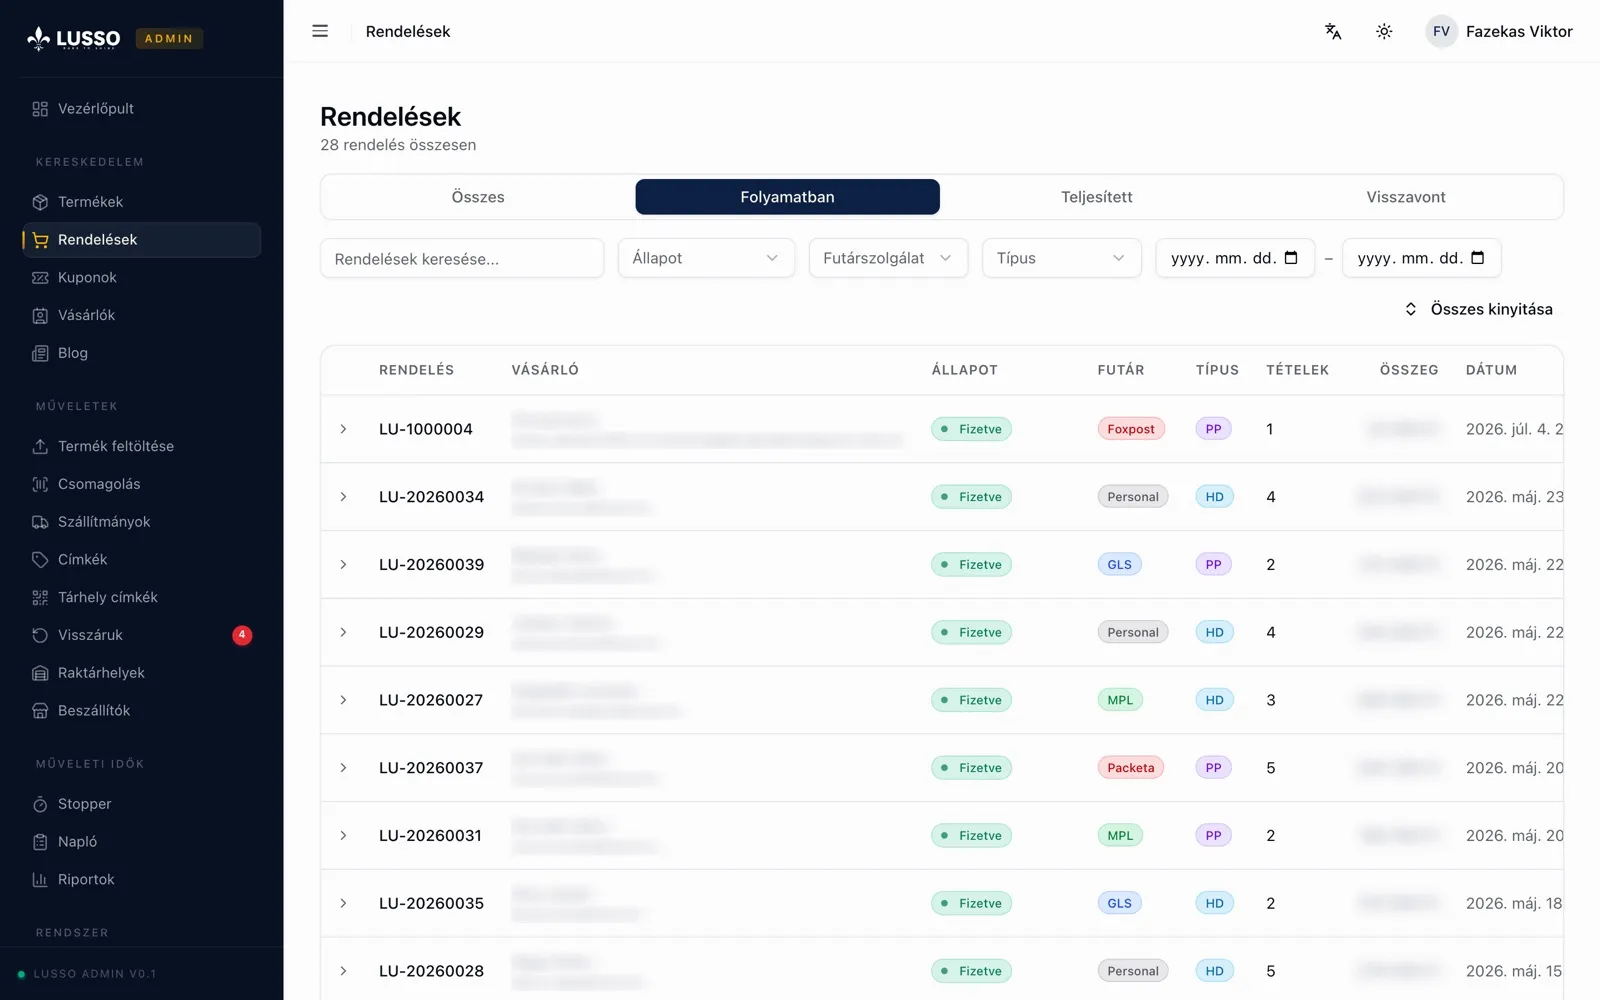Expand order LU-20260031 row chevron
The width and height of the screenshot is (1600, 1000).
click(343, 836)
